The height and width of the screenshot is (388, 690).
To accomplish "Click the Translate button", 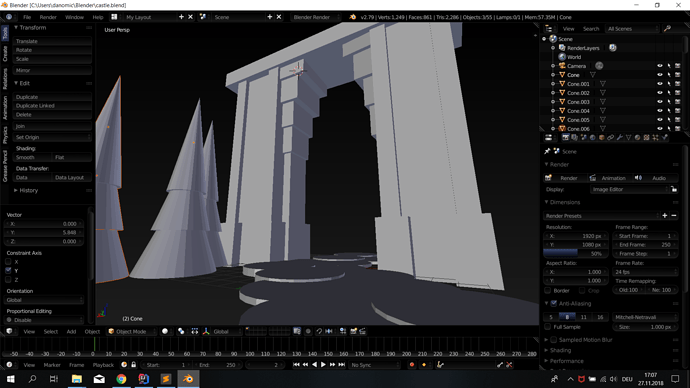I will (x=52, y=41).
